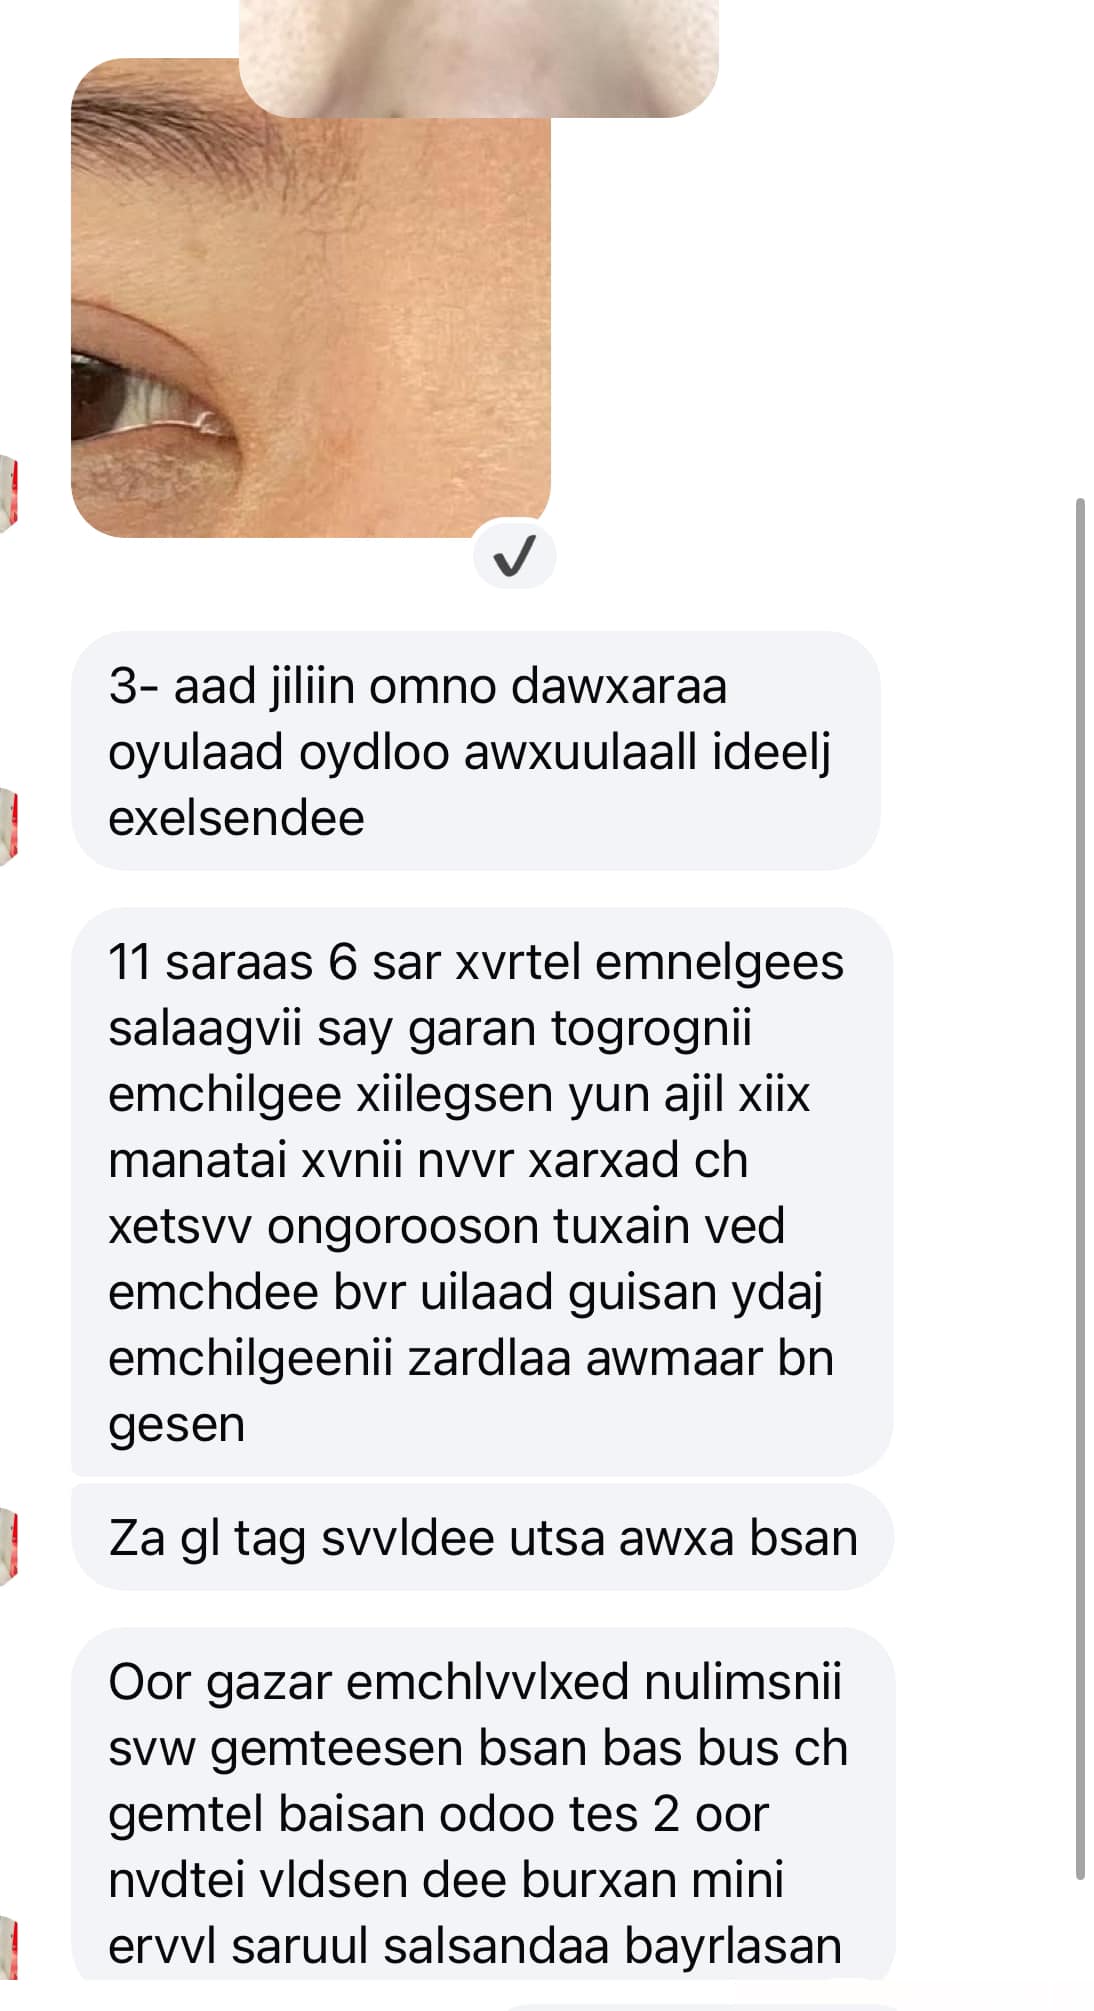Click 'emchilgeenii zardlaa awmaar bn' text line
1094x2011 pixels.
coord(471,1359)
